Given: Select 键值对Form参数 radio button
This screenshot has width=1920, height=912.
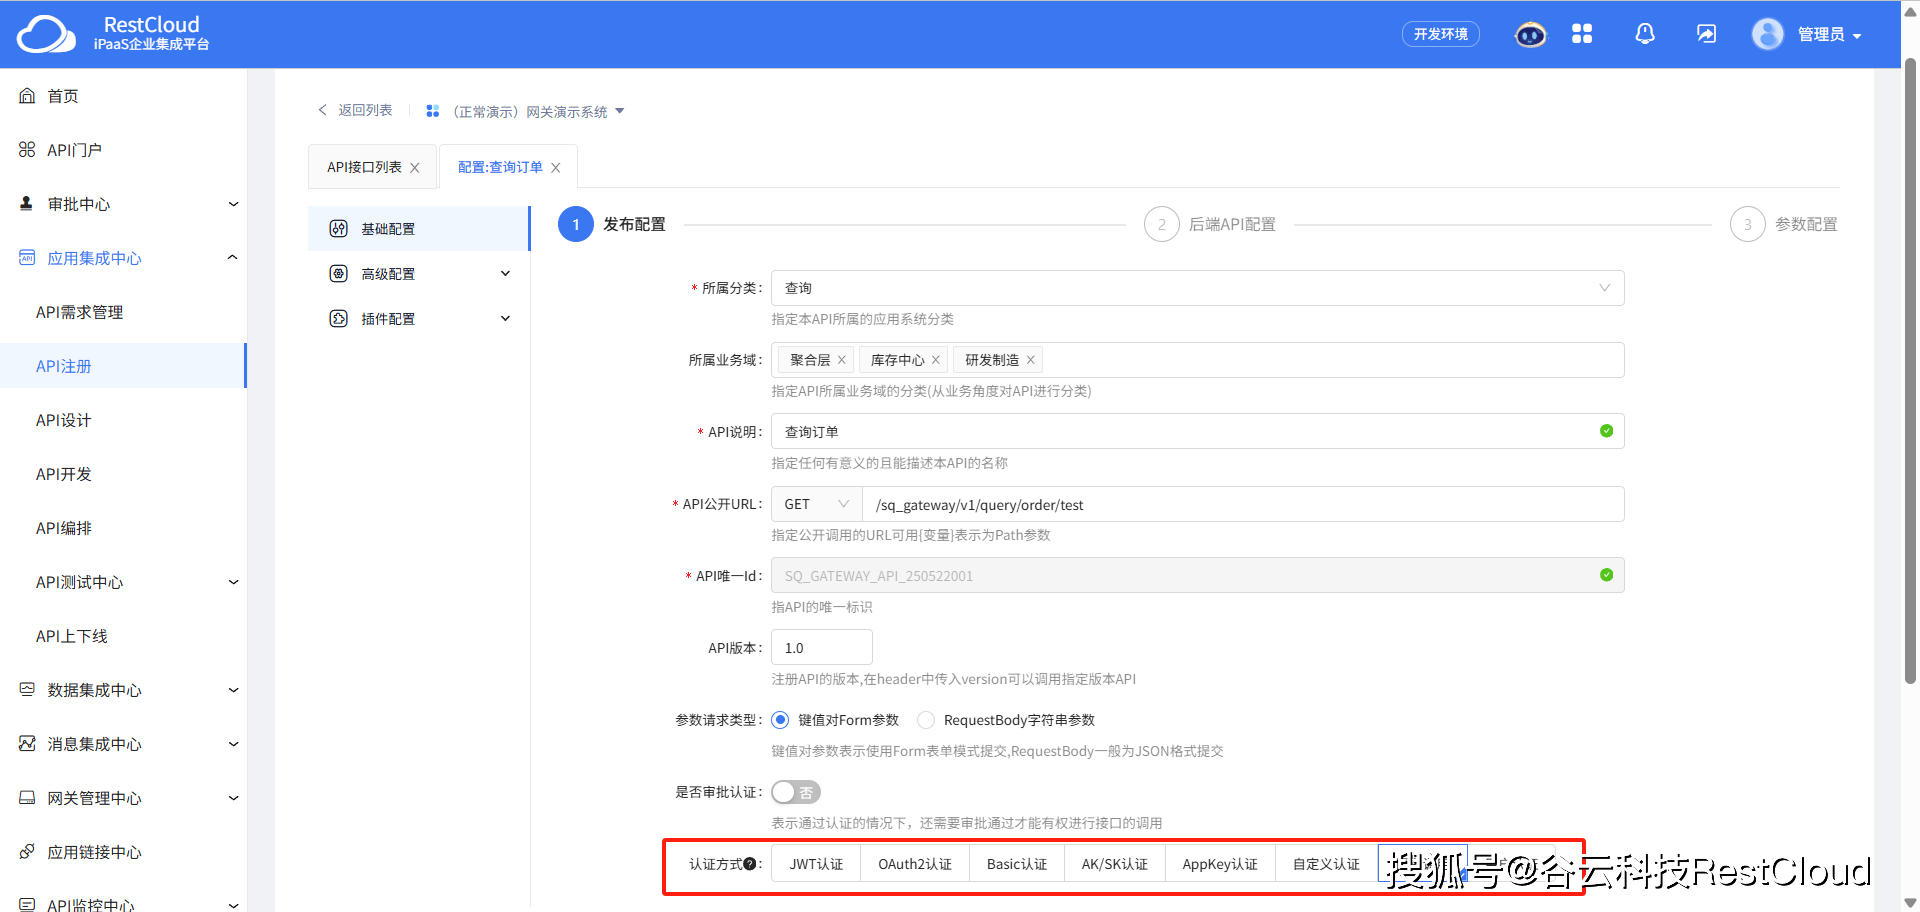Looking at the screenshot, I should [x=780, y=719].
